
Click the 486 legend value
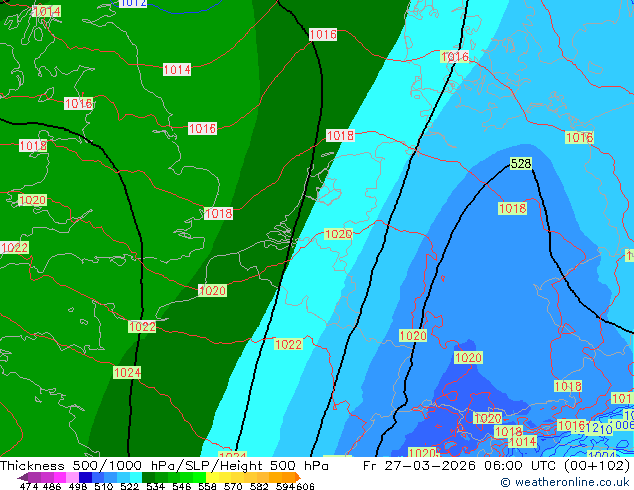[x=52, y=486]
